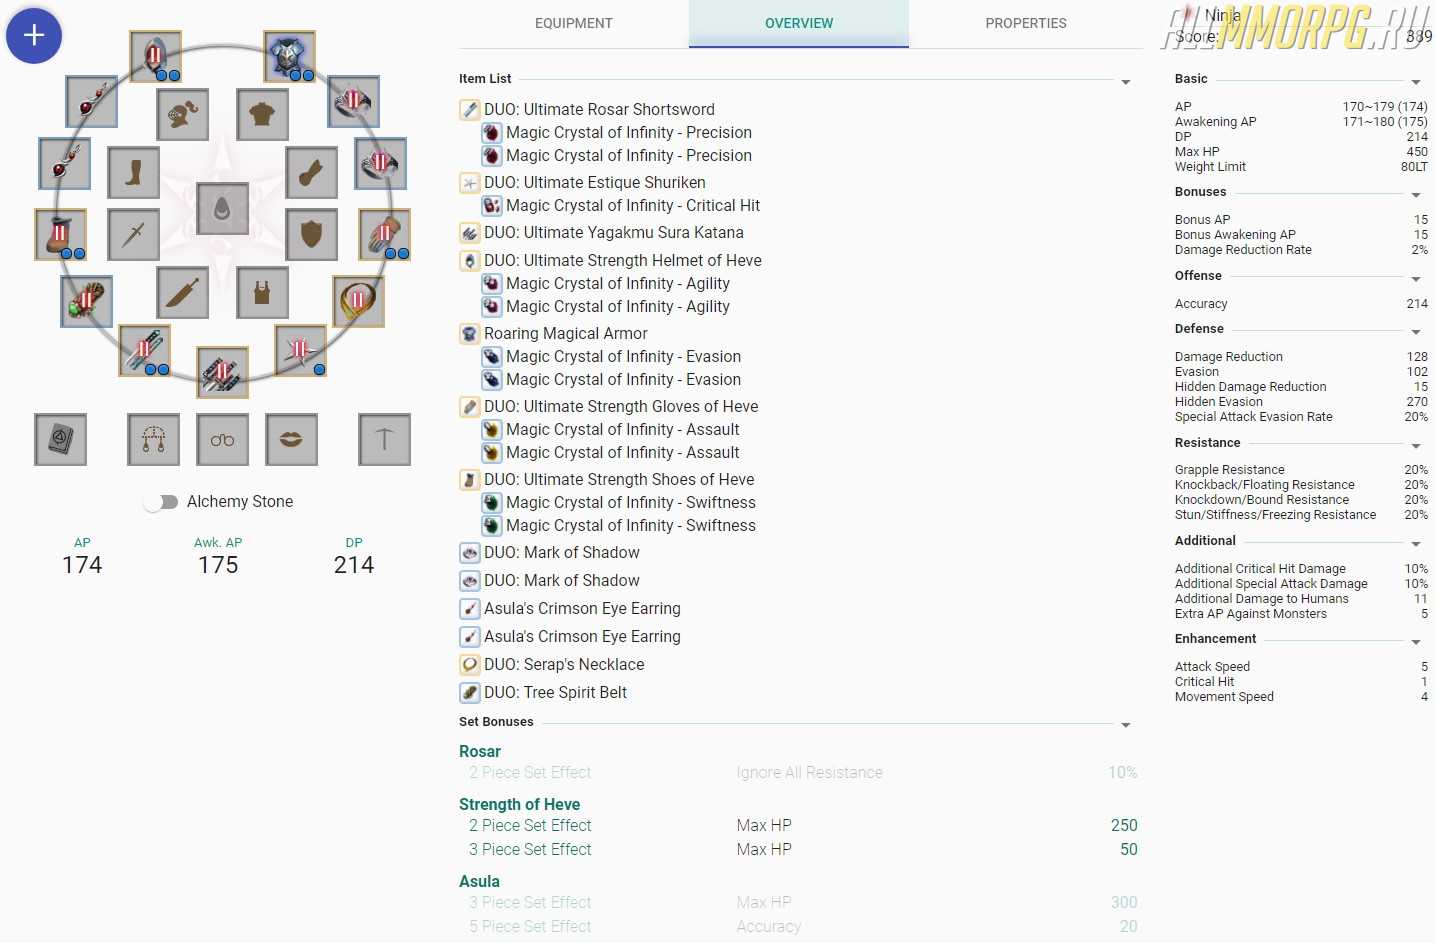Select the costume shirt slot
Image resolution: width=1436 pixels, height=943 pixels.
click(x=262, y=114)
